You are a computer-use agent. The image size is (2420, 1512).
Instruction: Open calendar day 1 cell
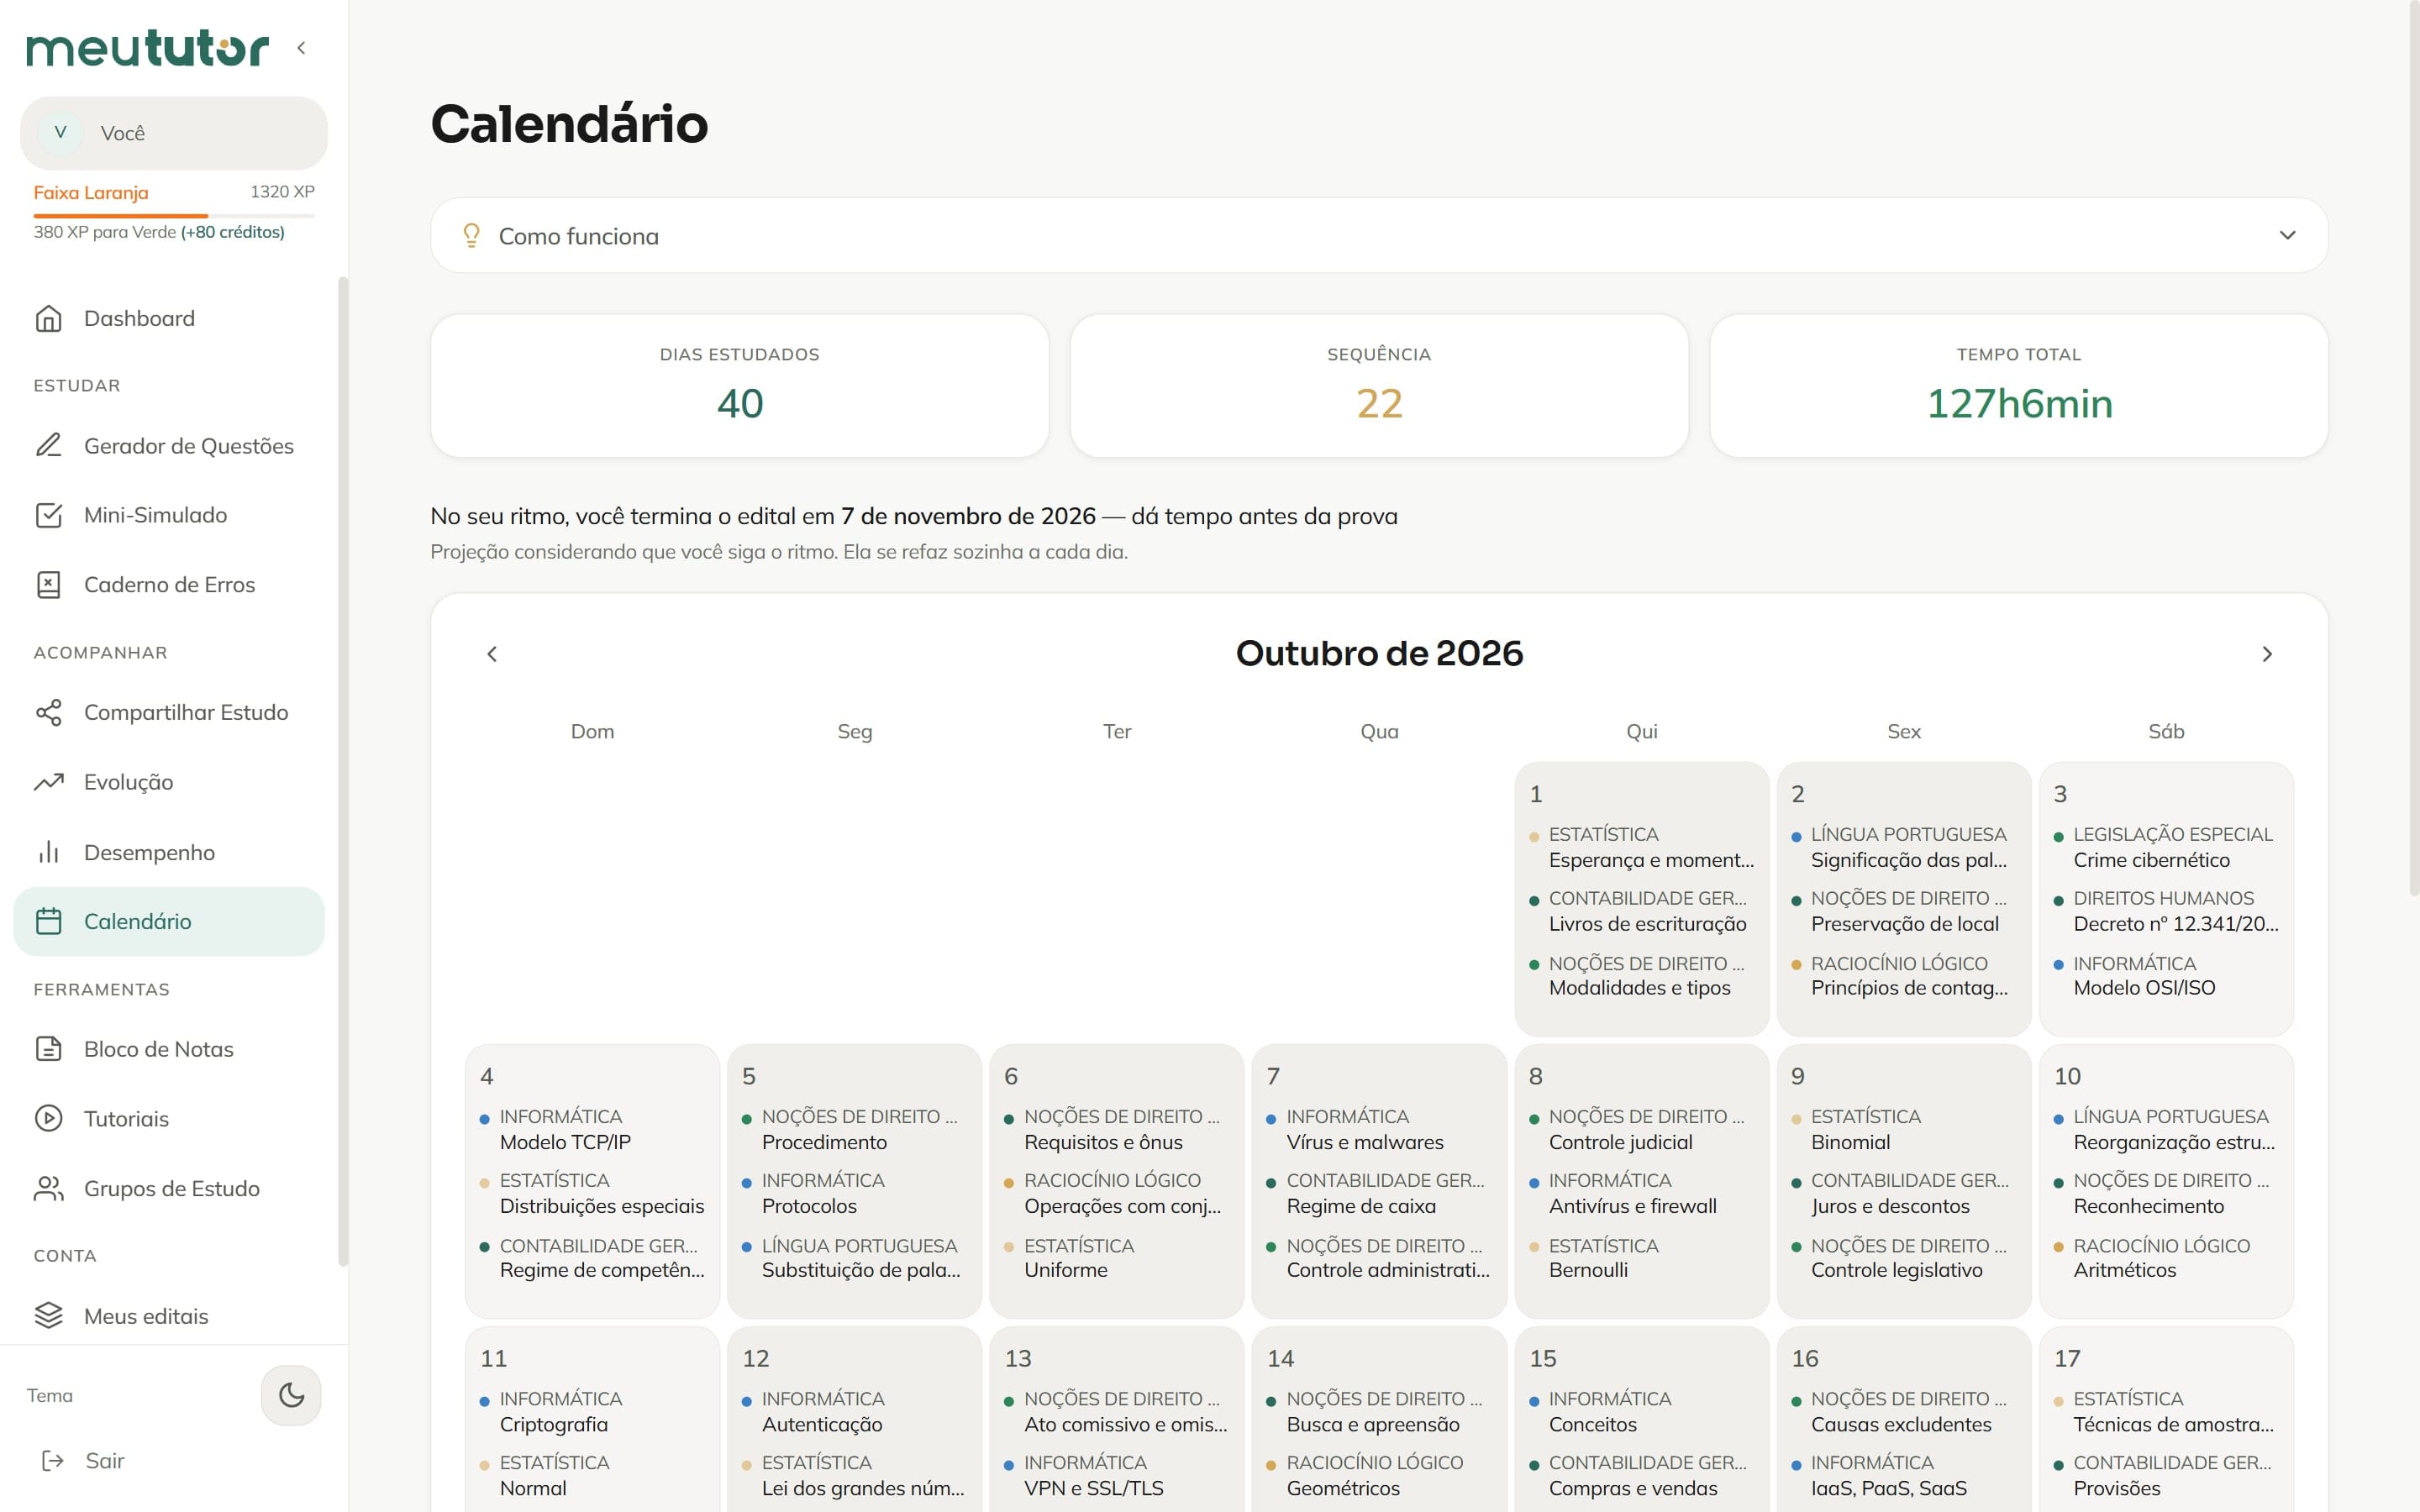click(1641, 898)
